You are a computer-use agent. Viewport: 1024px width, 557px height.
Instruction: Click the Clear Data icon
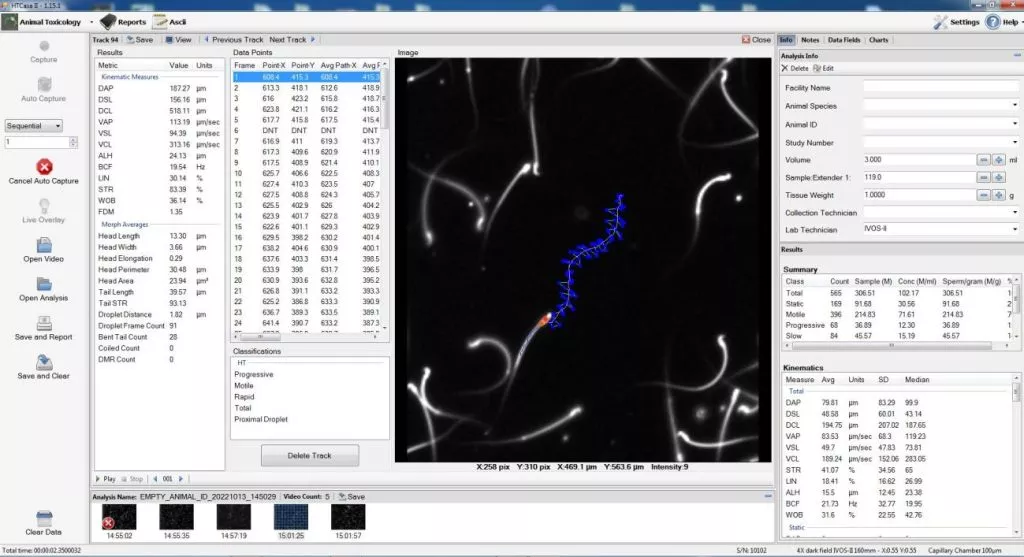pyautogui.click(x=44, y=518)
